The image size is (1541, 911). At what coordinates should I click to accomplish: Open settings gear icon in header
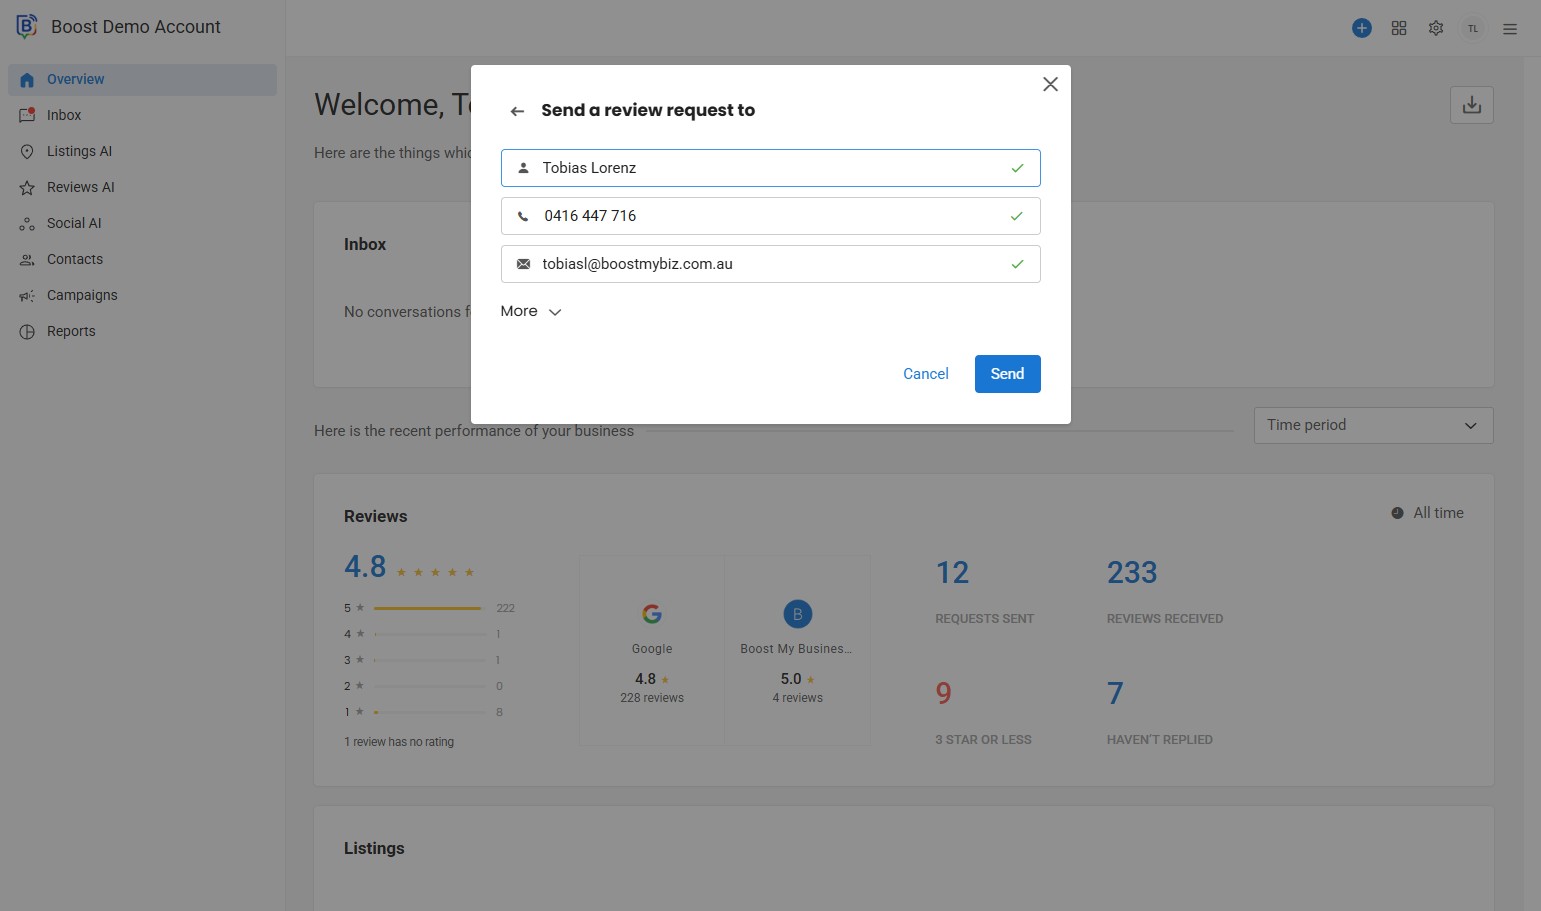coord(1436,28)
